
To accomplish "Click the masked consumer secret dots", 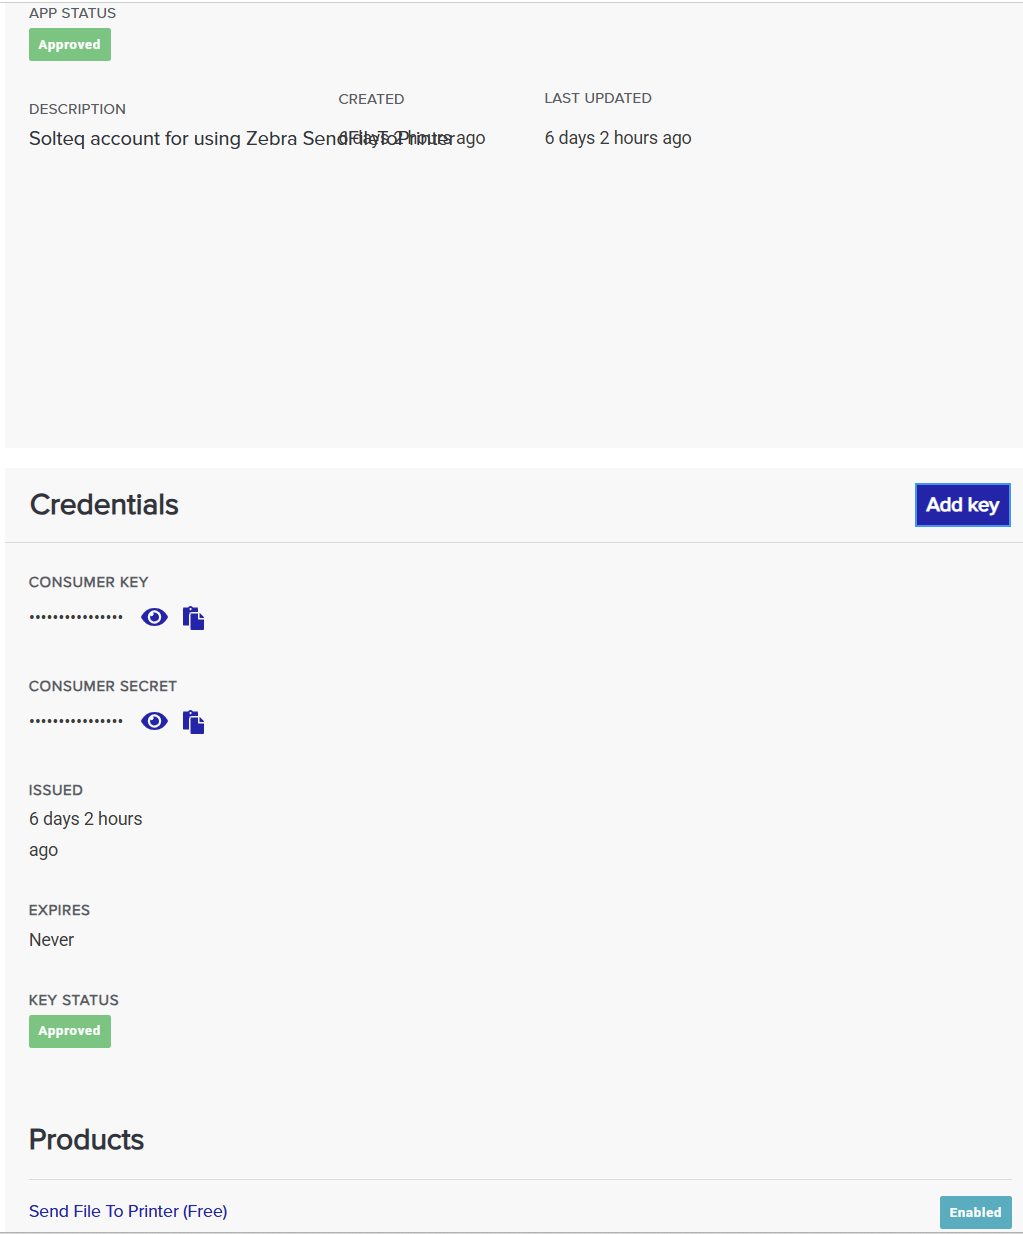I will [x=76, y=721].
